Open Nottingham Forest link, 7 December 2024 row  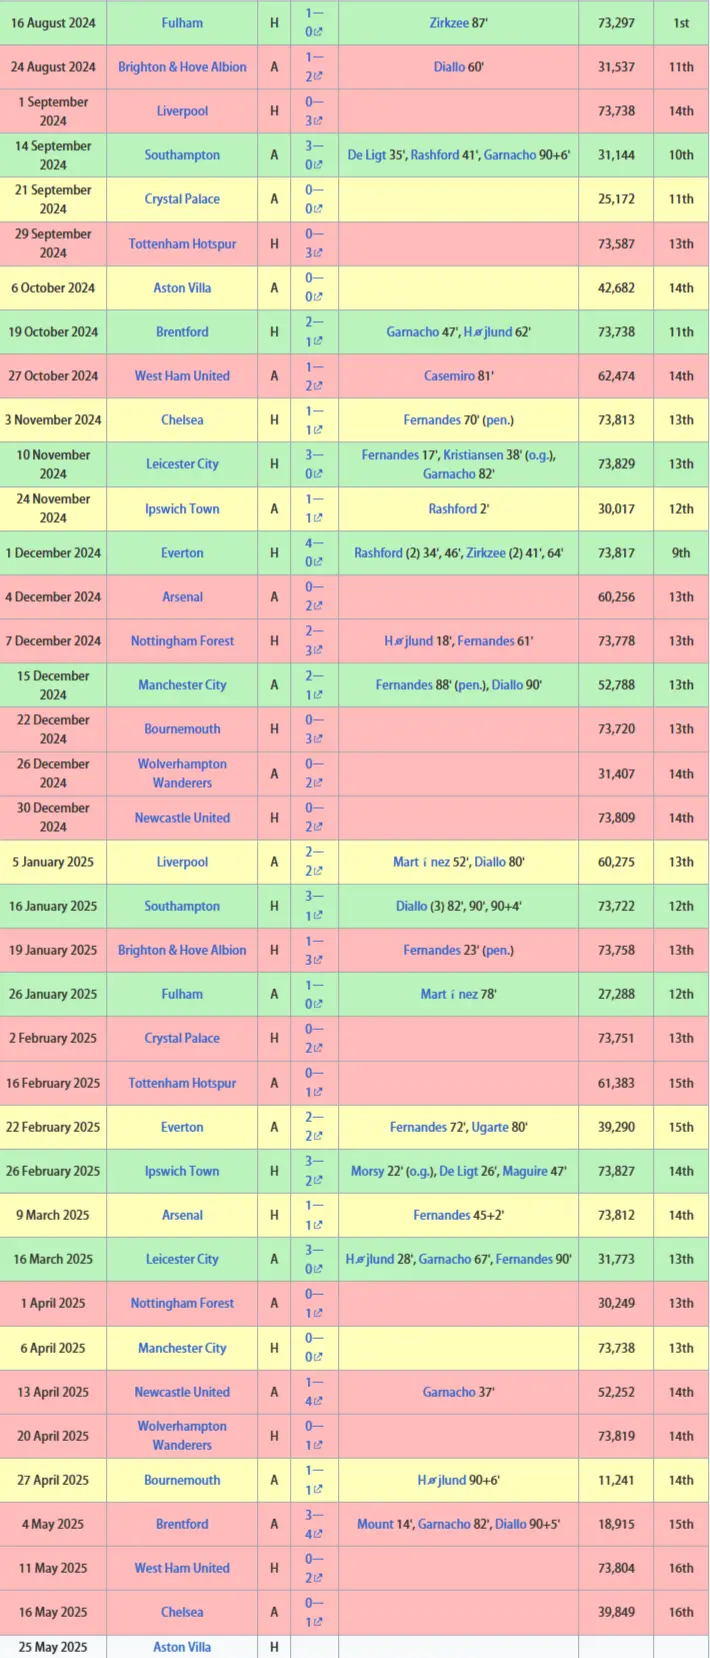click(x=182, y=641)
